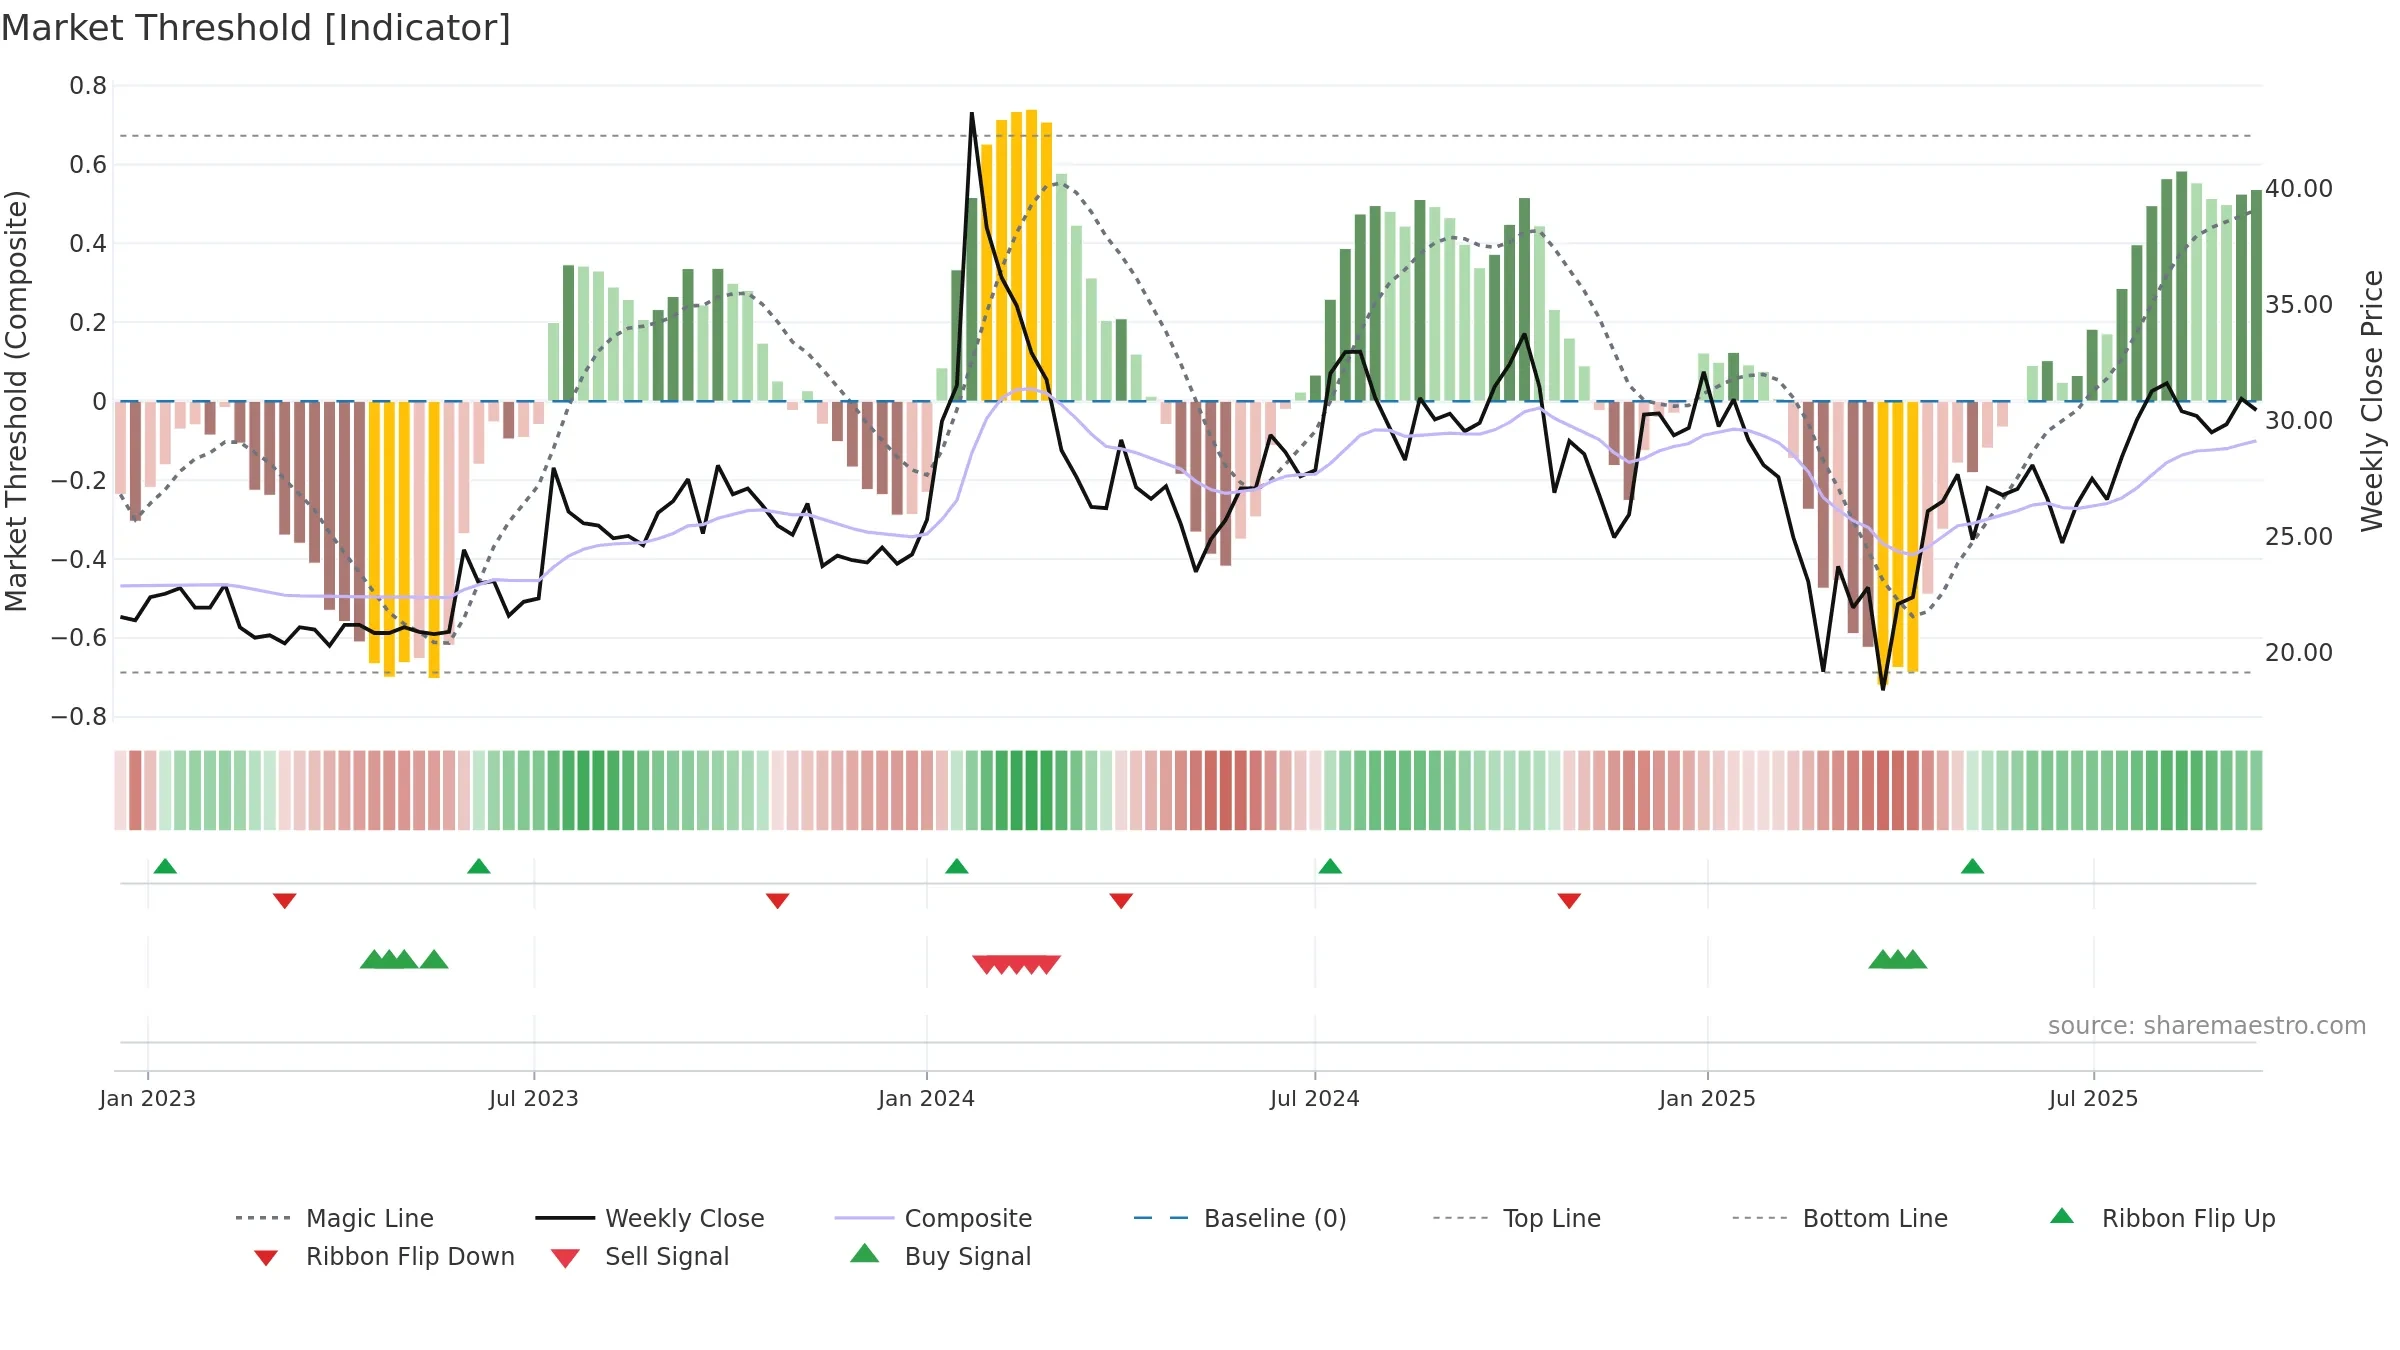The height and width of the screenshot is (1350, 2400).
Task: Click the Ribbon Flip Up marker at Jul 2024
Action: 1330,866
